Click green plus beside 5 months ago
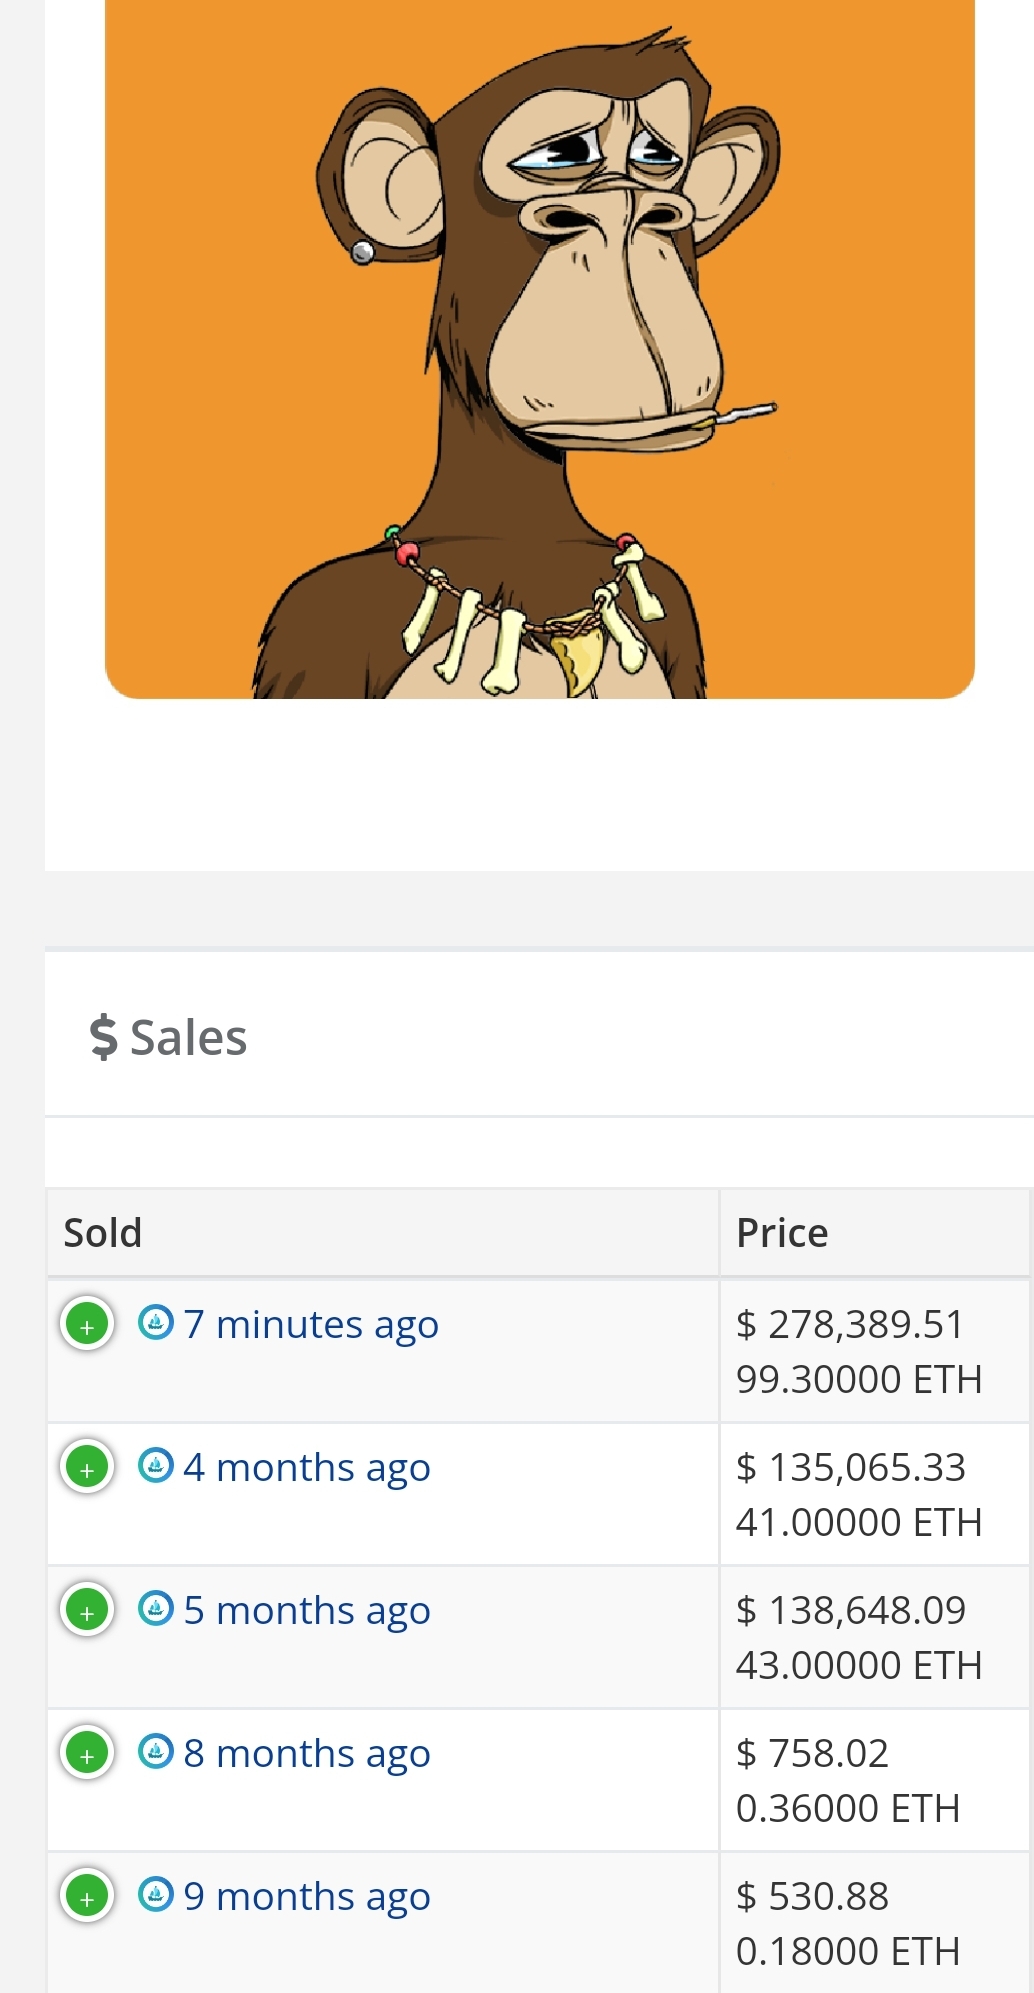The height and width of the screenshot is (1993, 1034). [87, 1611]
